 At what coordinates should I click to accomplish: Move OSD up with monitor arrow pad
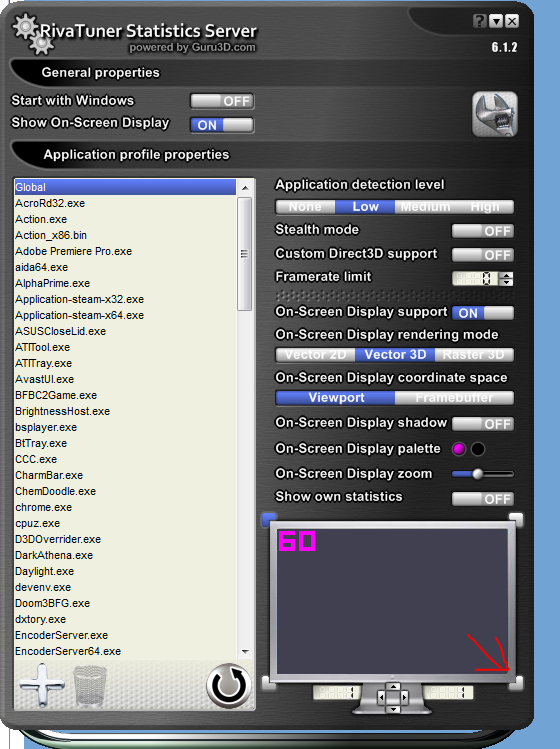click(x=393, y=687)
